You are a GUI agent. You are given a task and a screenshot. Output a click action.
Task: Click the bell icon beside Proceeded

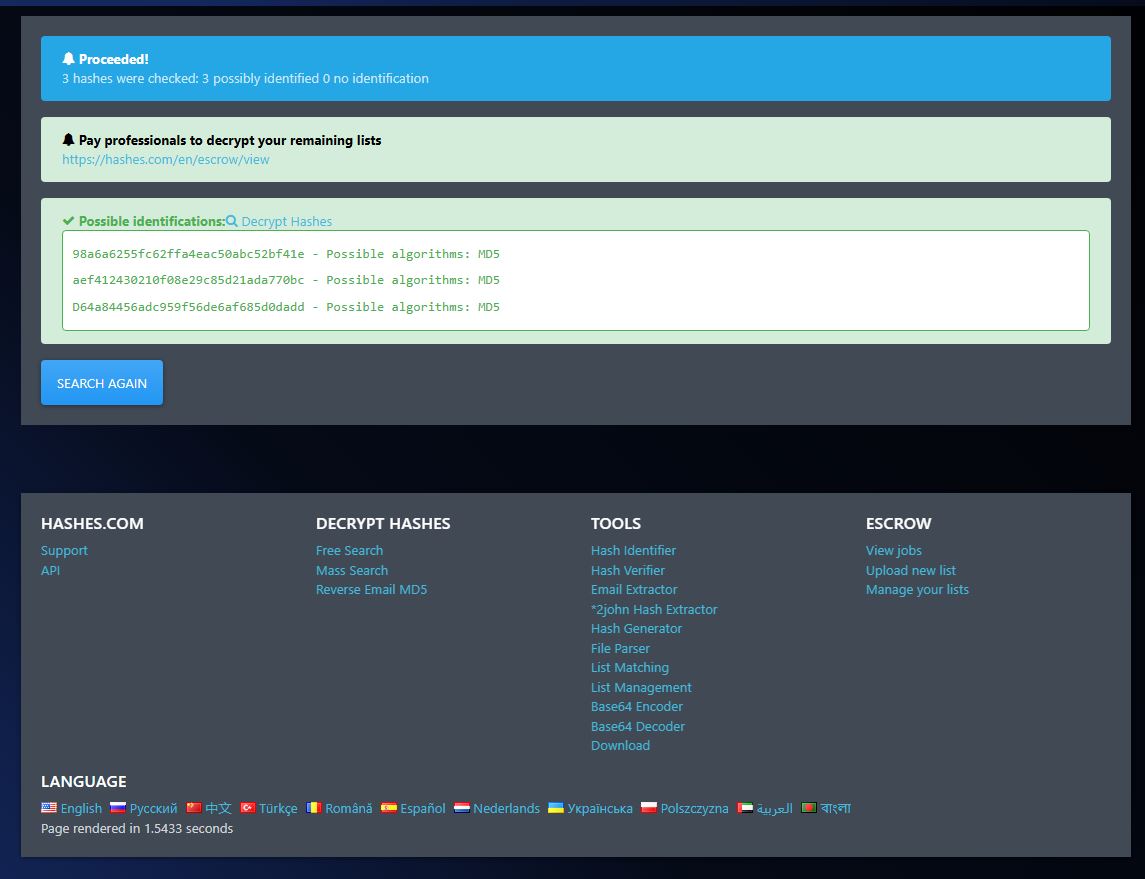point(68,58)
